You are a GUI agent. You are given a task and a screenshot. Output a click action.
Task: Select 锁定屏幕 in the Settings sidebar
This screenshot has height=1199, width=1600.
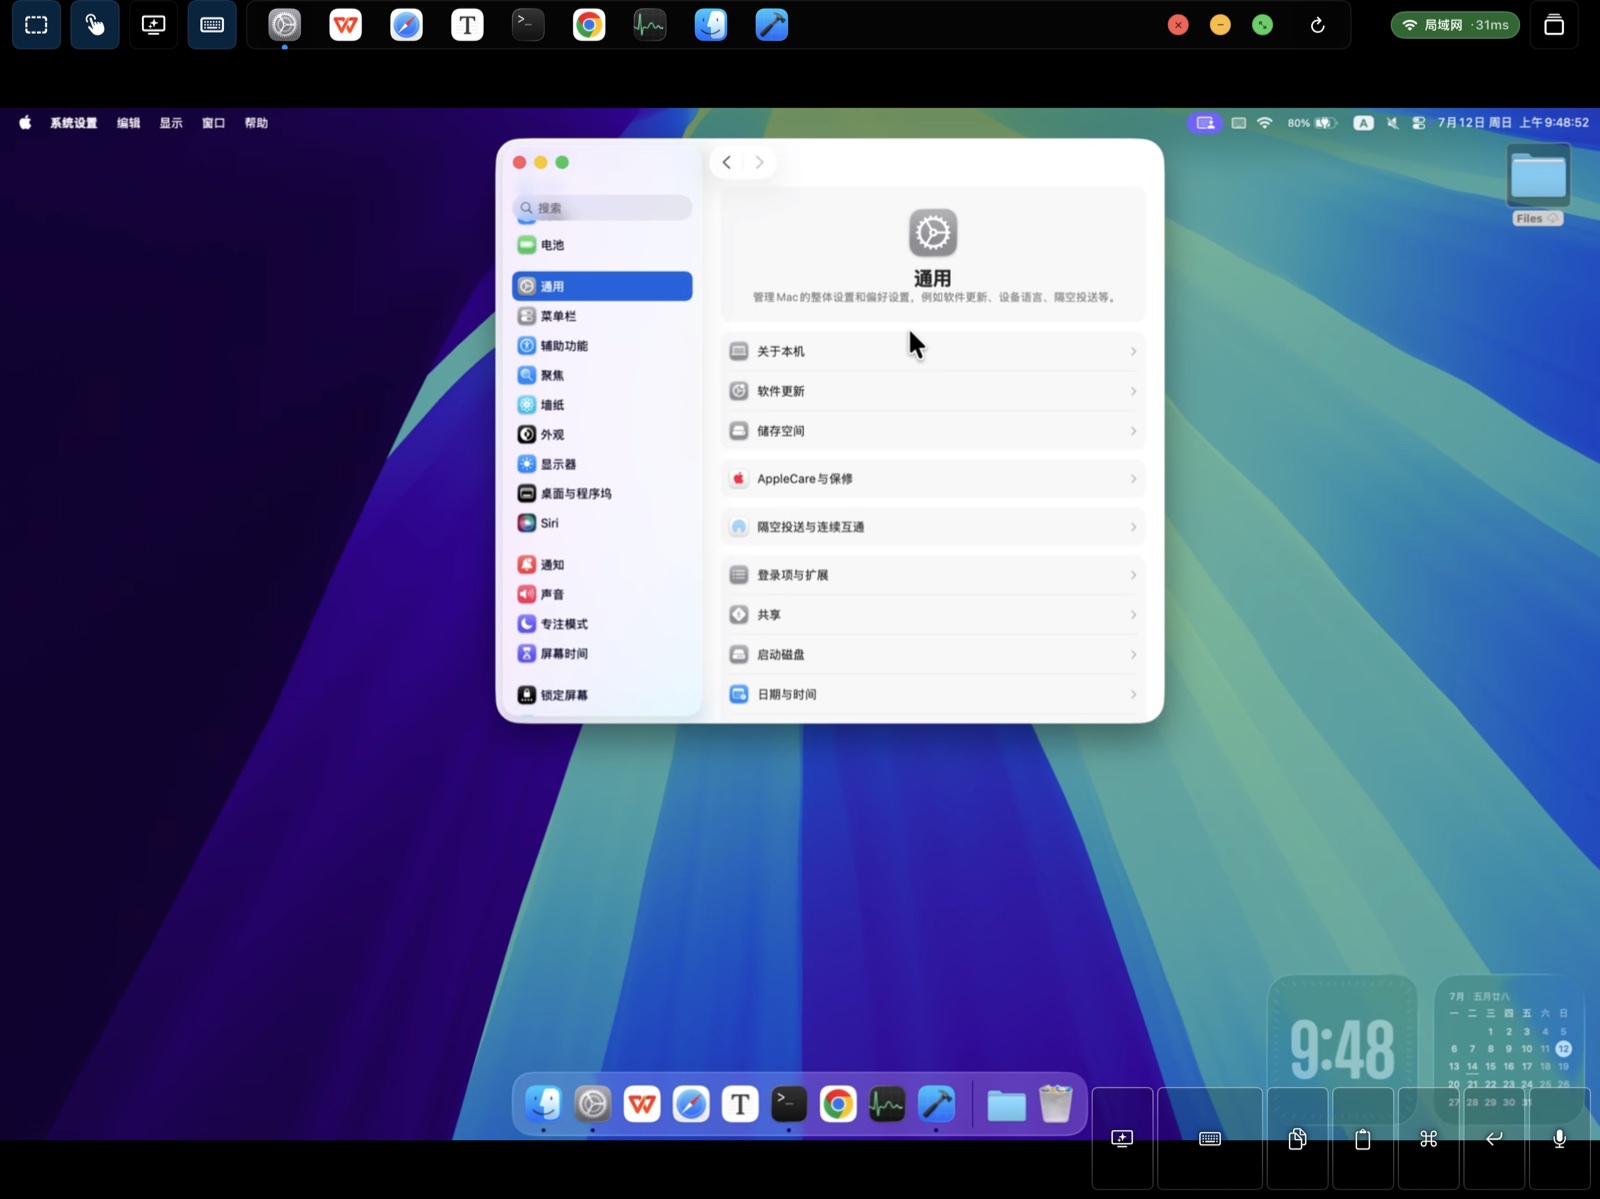(602, 695)
